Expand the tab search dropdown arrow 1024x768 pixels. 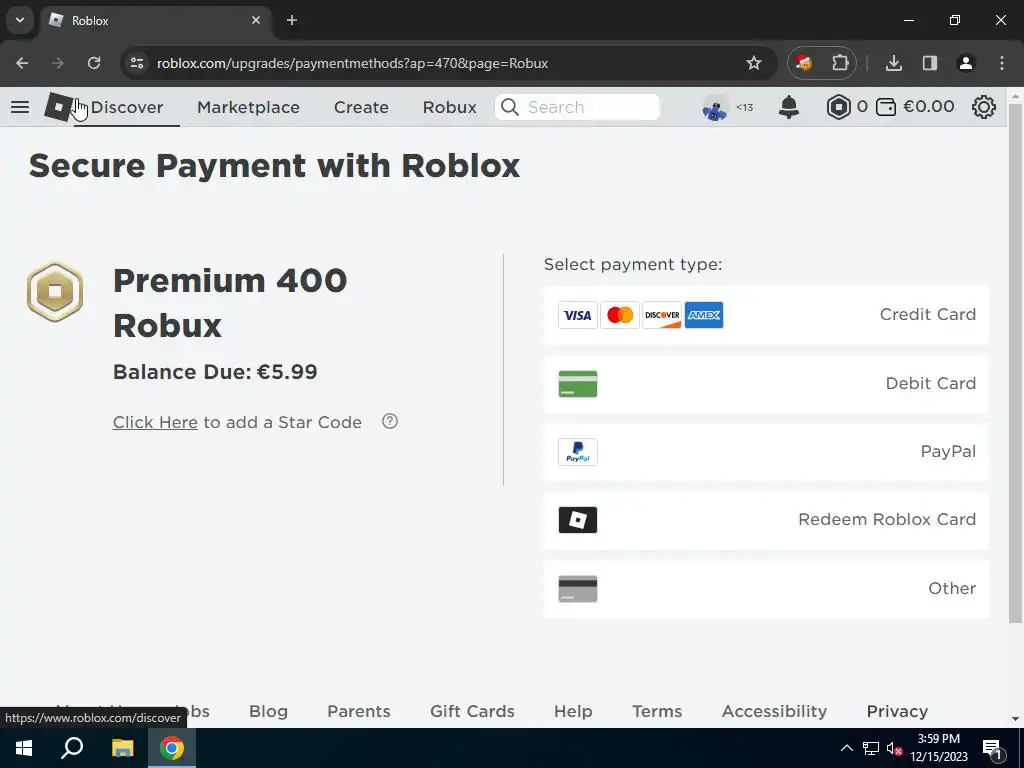pos(20,20)
